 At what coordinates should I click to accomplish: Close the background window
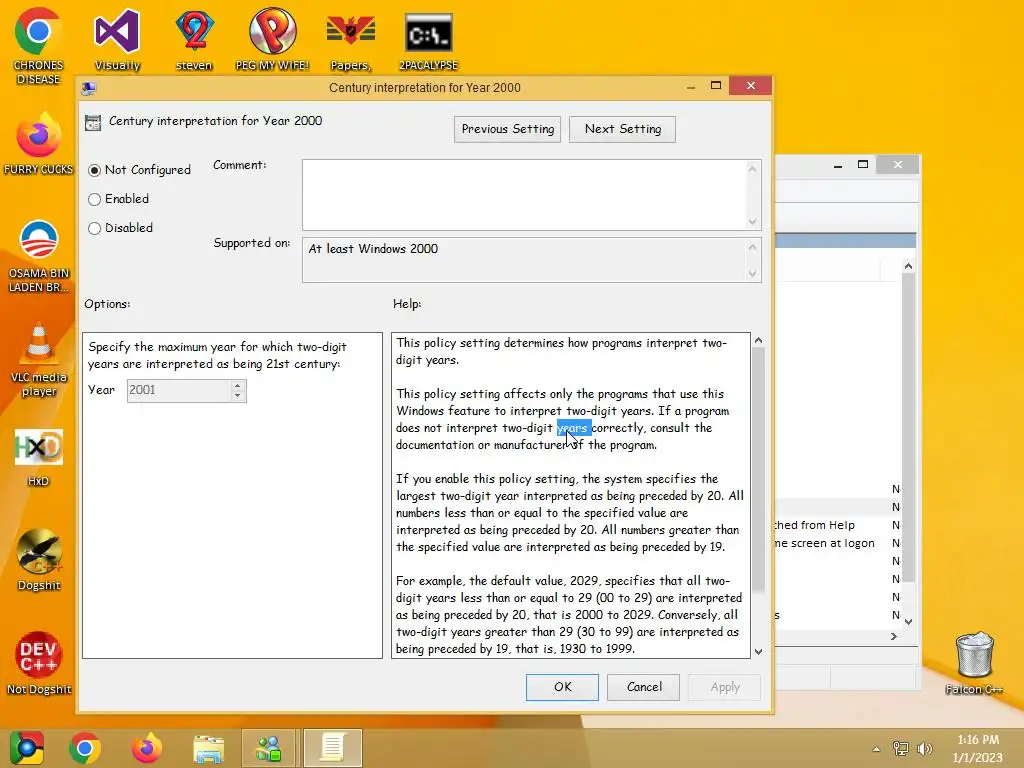[897, 165]
